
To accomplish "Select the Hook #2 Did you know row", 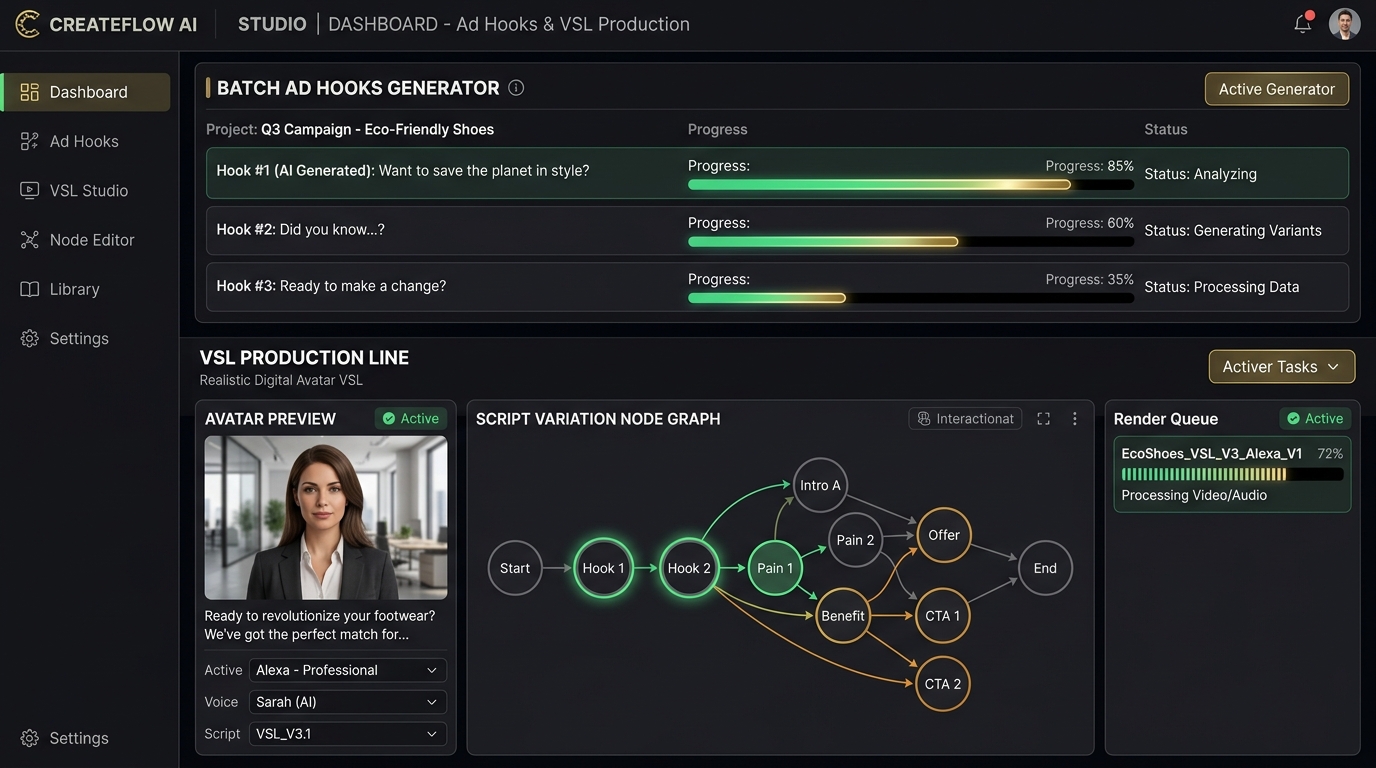I will point(777,230).
